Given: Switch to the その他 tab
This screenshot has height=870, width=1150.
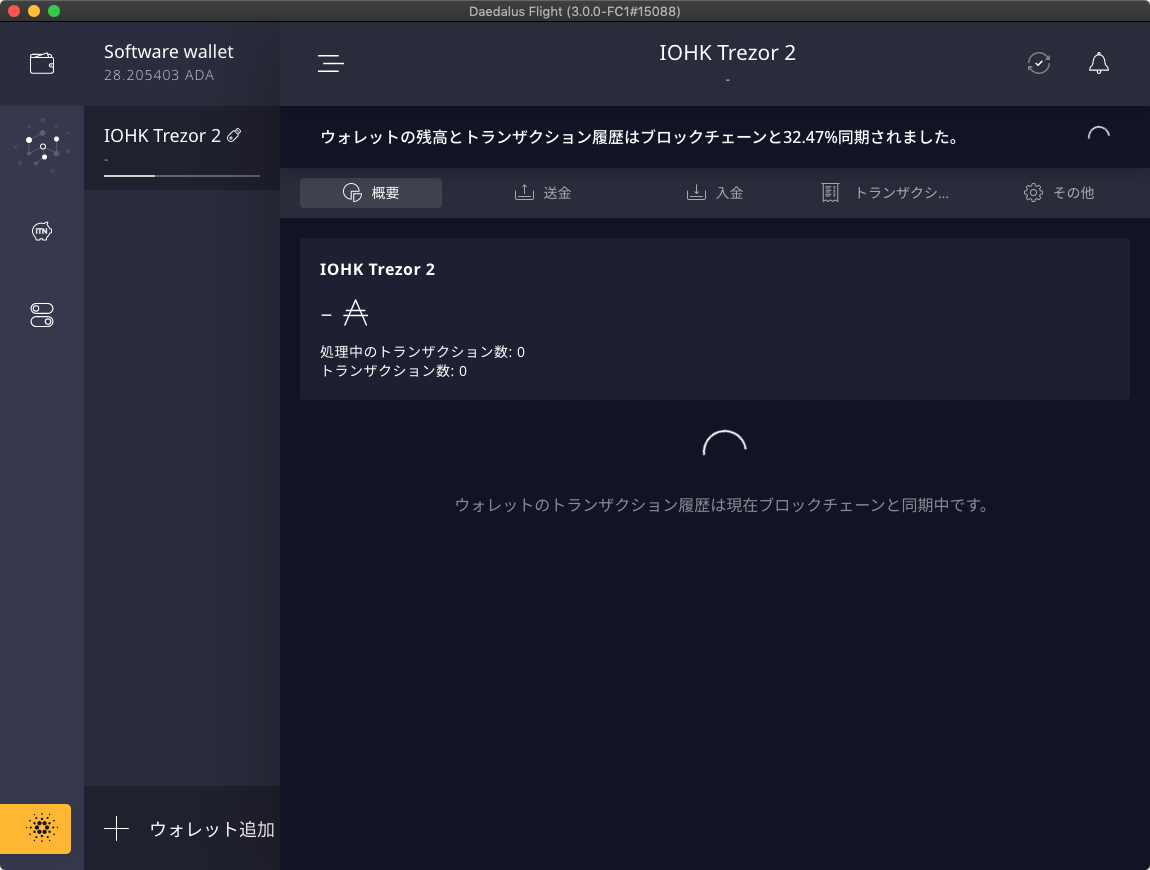Looking at the screenshot, I should click(x=1059, y=193).
